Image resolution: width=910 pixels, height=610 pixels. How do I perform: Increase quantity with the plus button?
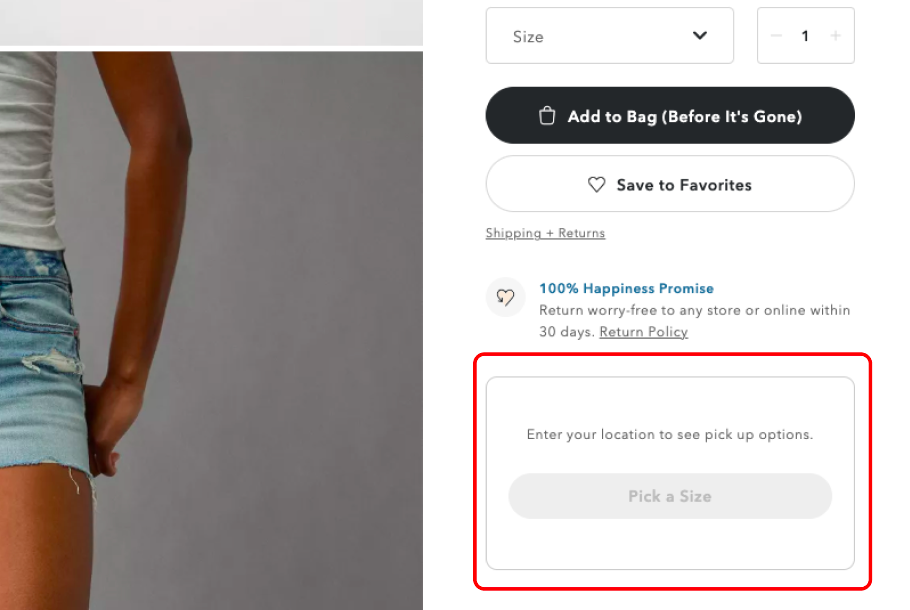(x=835, y=36)
